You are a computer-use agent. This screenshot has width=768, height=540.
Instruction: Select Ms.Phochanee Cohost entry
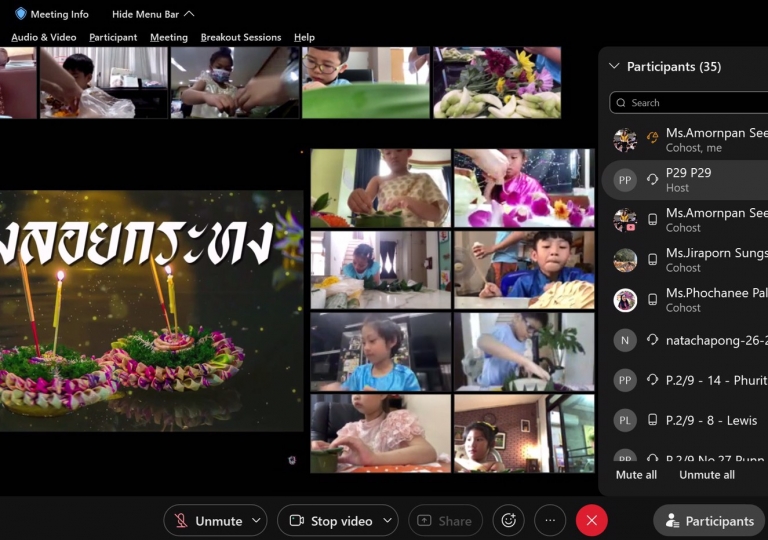coord(685,300)
